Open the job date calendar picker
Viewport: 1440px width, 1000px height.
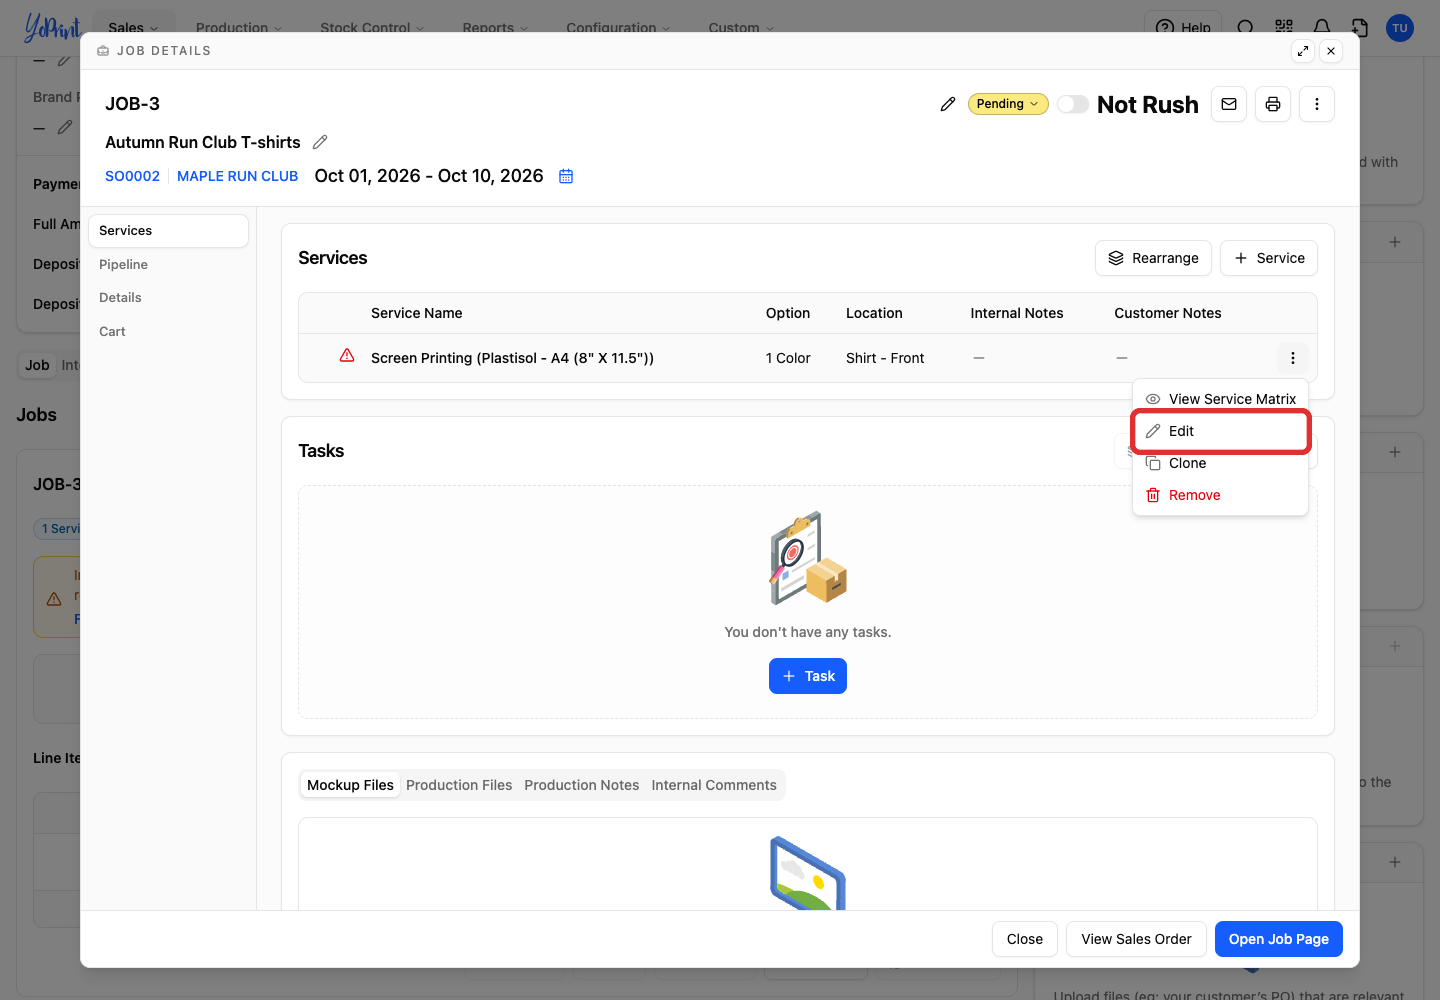coord(566,176)
